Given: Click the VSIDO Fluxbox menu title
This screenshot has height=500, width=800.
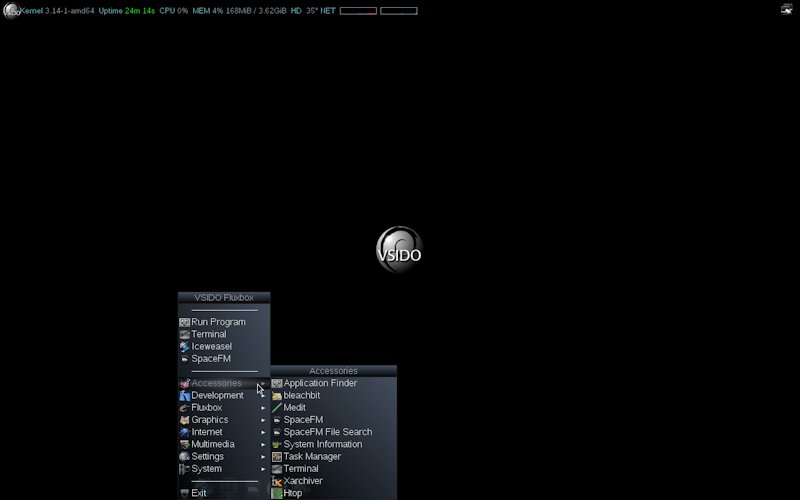Looking at the screenshot, I should [224, 297].
